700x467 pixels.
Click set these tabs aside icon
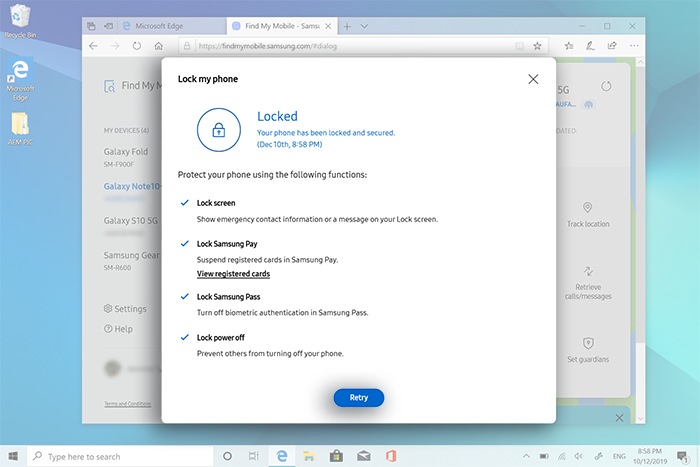[108, 26]
